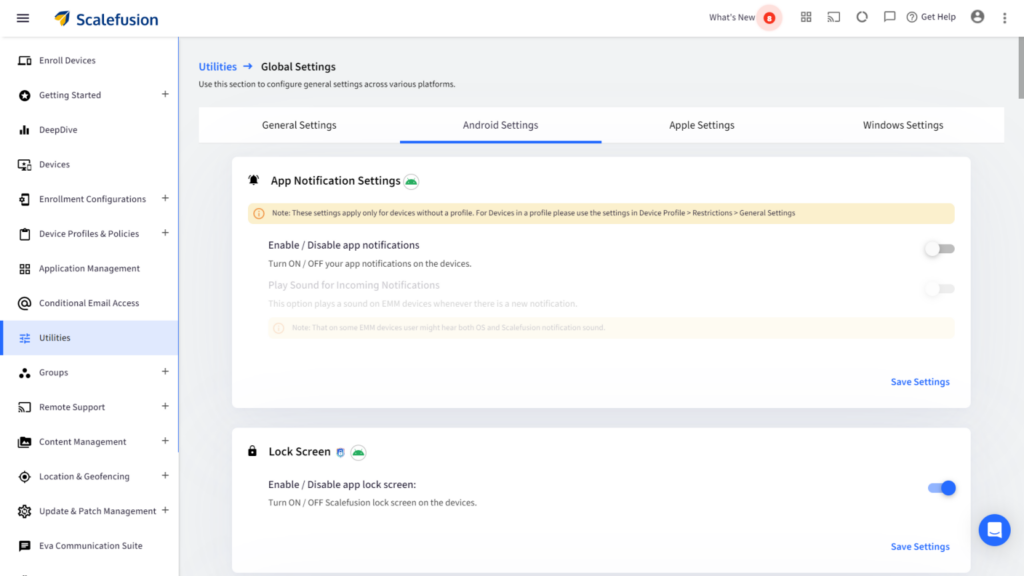The height and width of the screenshot is (576, 1024).
Task: Click the Getting Started star icon
Action: [x=24, y=95]
